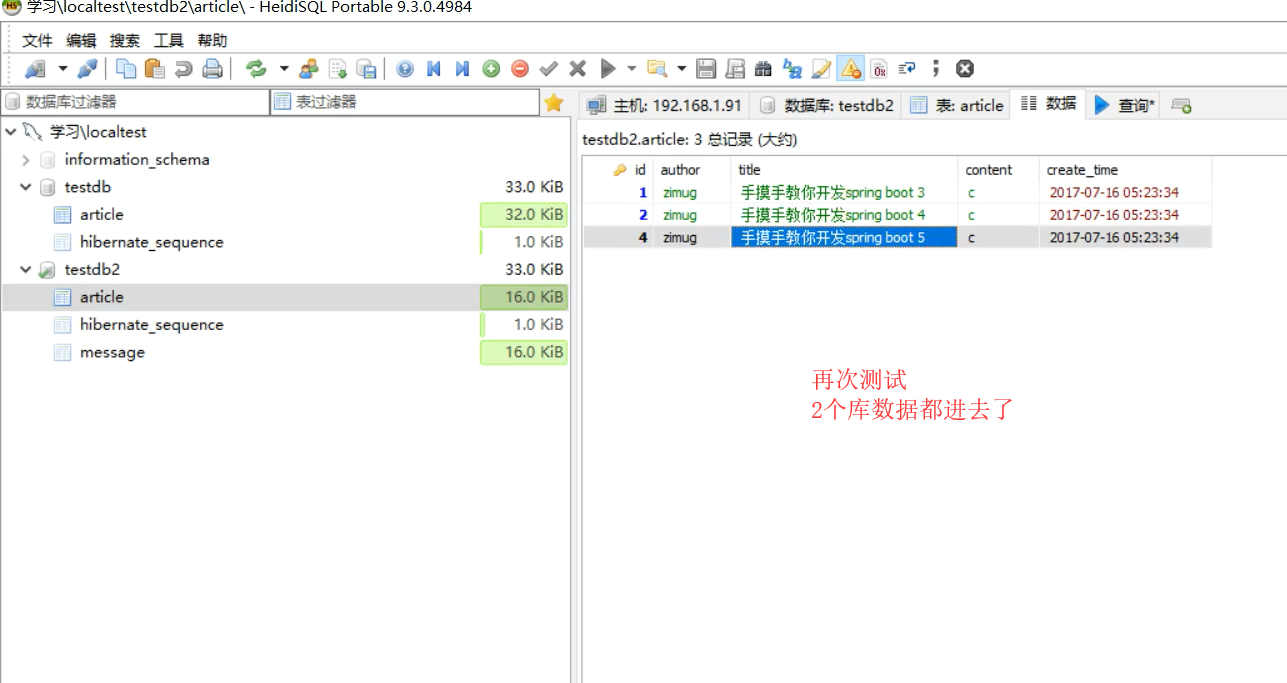Open the run query dropdown arrow
The width and height of the screenshot is (1287, 683).
coord(631,69)
